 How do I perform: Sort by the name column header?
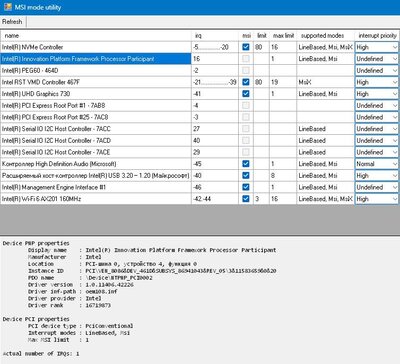(96, 36)
